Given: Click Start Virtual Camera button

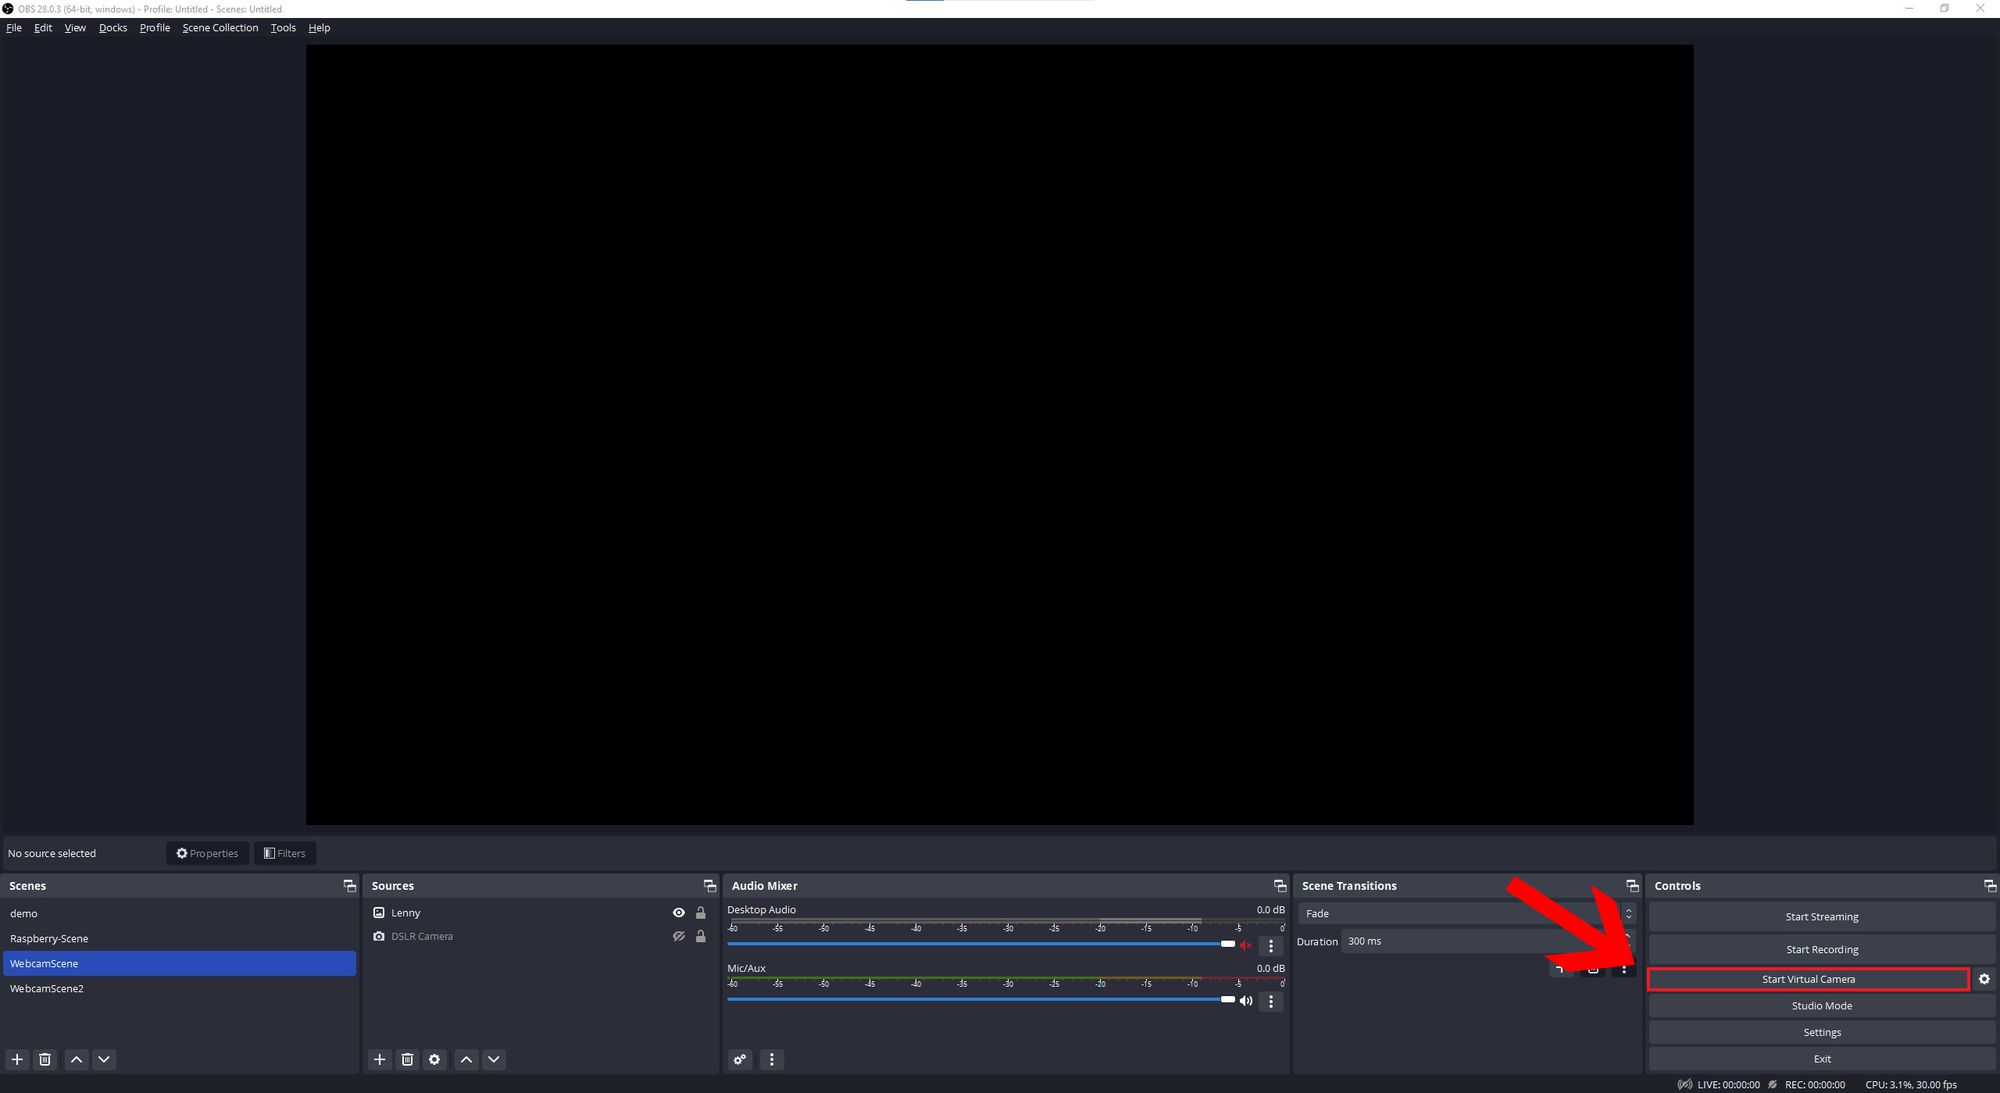Looking at the screenshot, I should coord(1808,979).
